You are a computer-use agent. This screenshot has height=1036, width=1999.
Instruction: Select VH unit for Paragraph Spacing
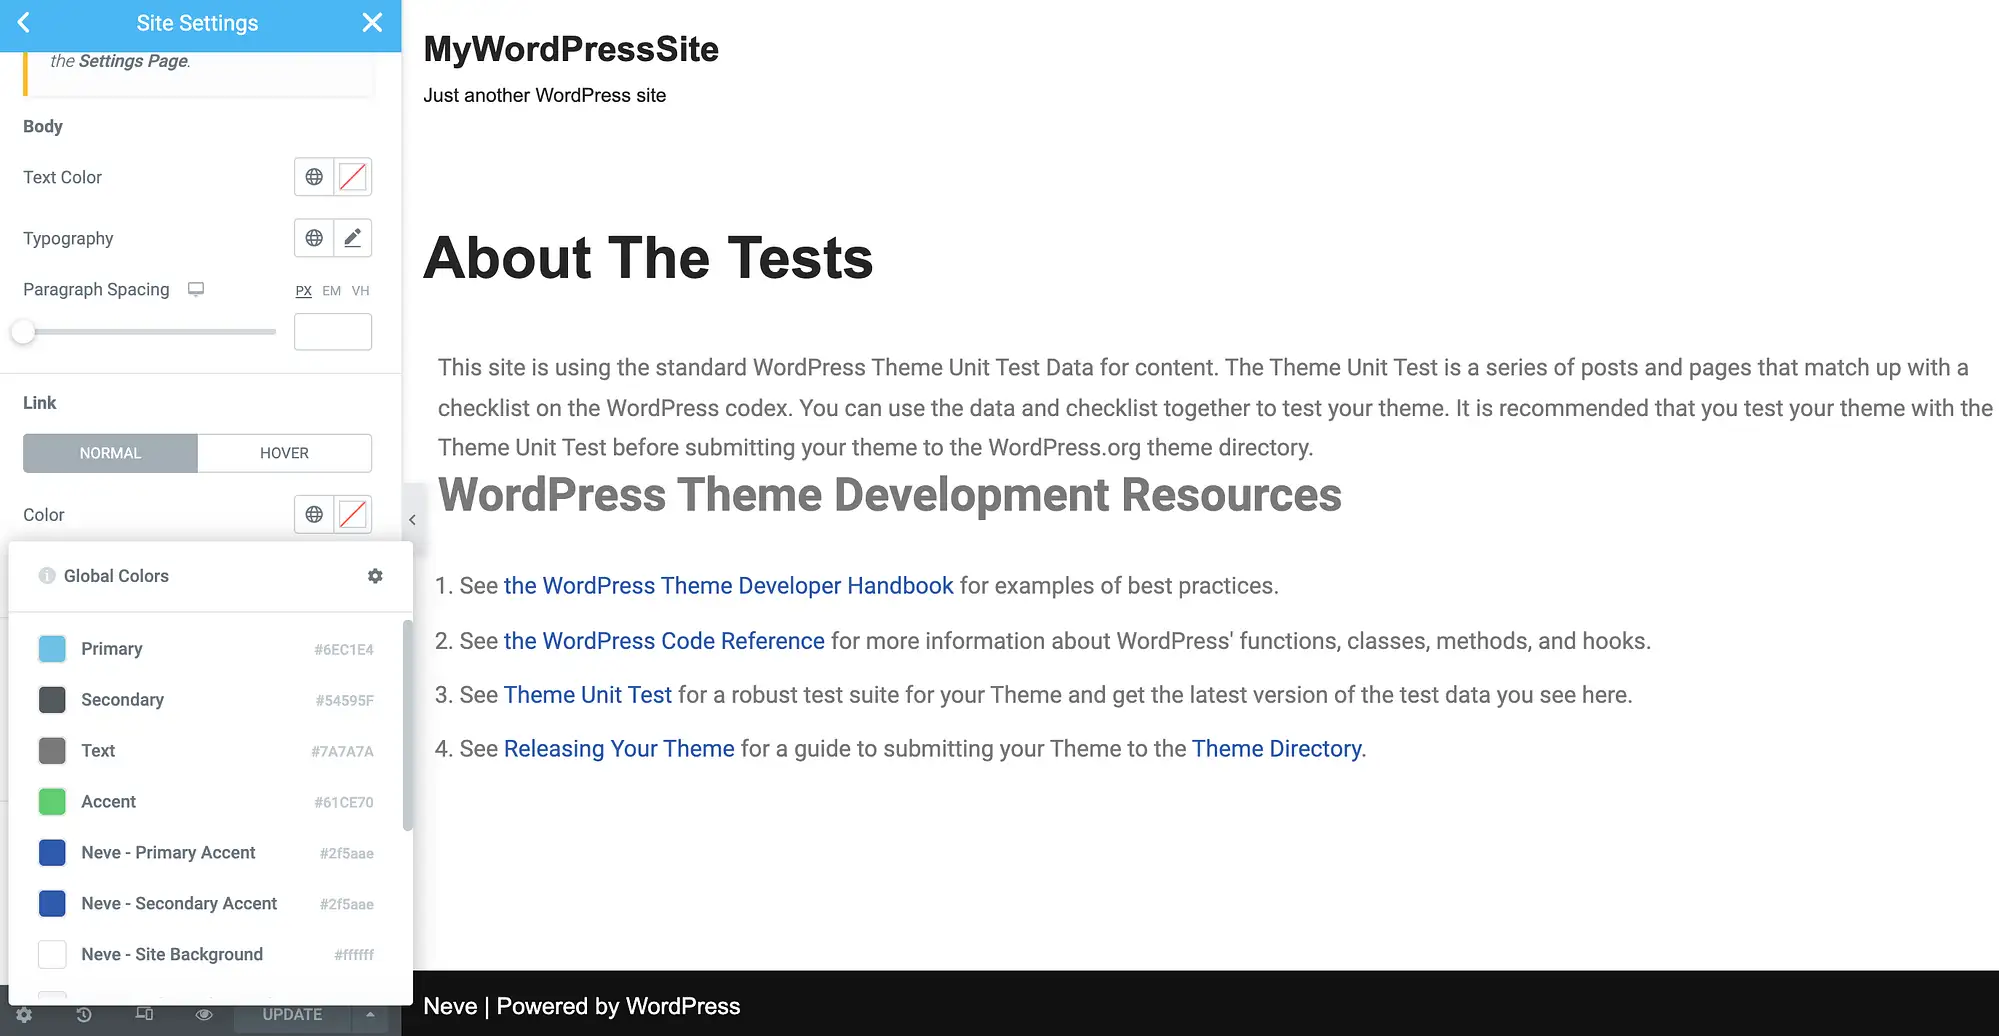361,291
